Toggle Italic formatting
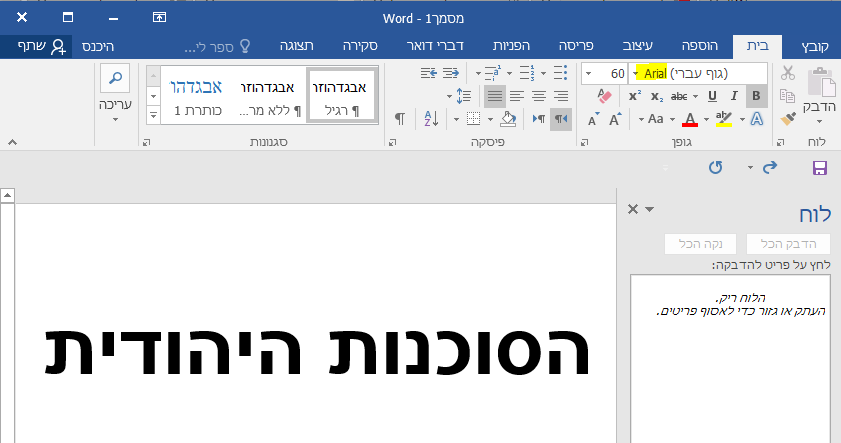This screenshot has width=841, height=443. [x=734, y=96]
